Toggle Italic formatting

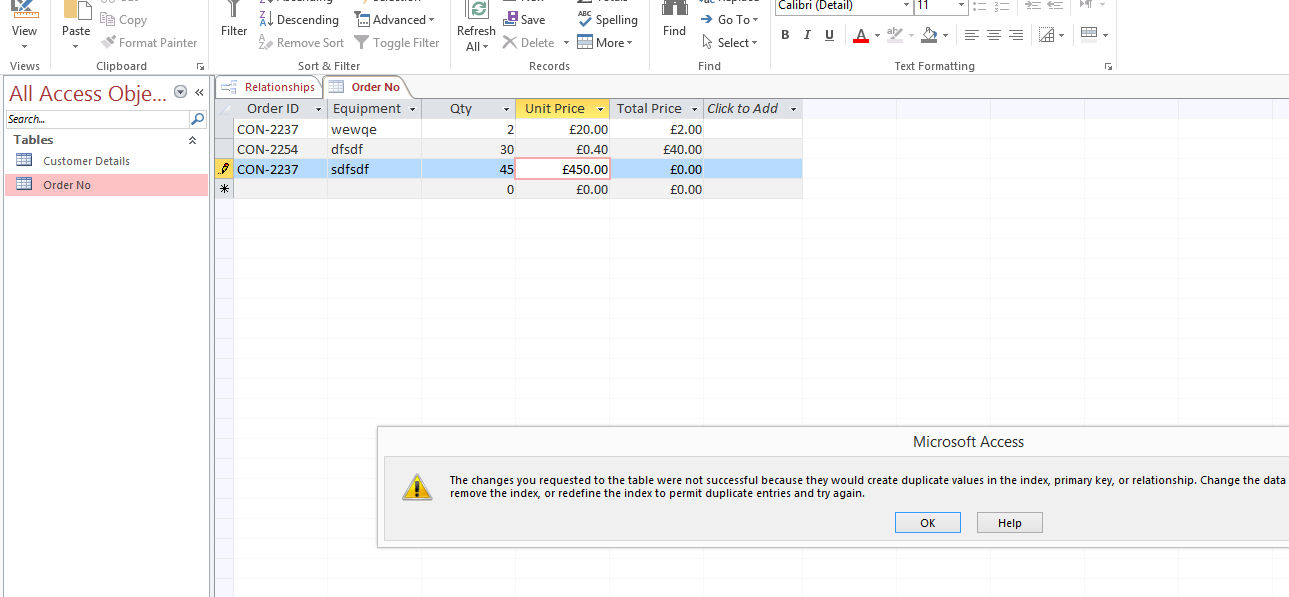coord(807,35)
